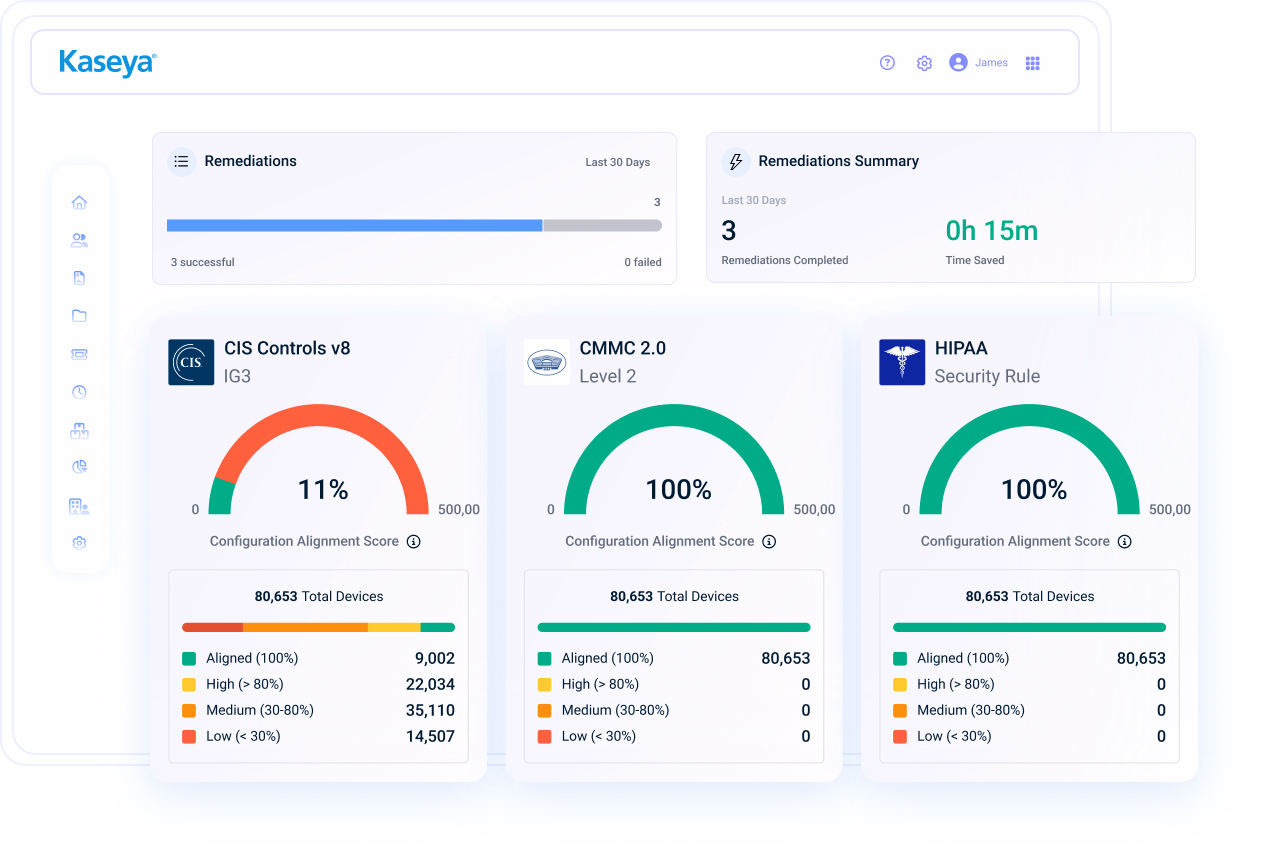Viewport: 1268px width, 864px height.
Task: Click the CIS Controls logo
Action: click(x=191, y=363)
